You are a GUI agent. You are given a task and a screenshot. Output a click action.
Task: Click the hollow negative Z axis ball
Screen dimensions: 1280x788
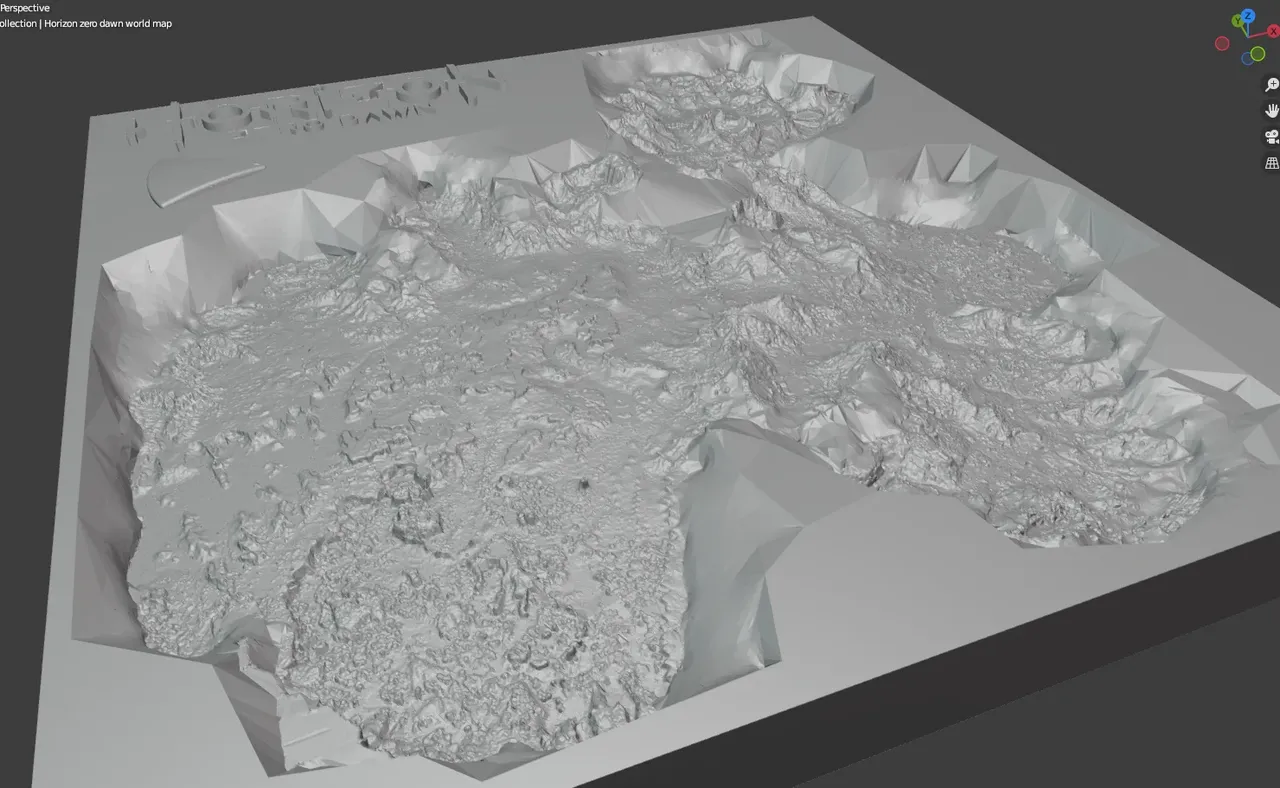(1248, 58)
